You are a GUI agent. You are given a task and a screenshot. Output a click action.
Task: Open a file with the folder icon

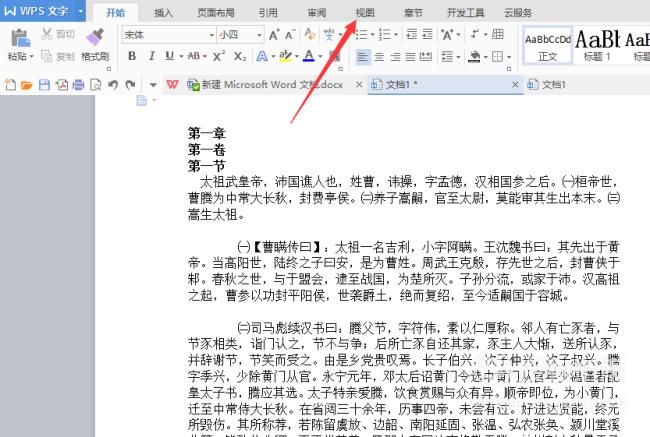[27, 85]
